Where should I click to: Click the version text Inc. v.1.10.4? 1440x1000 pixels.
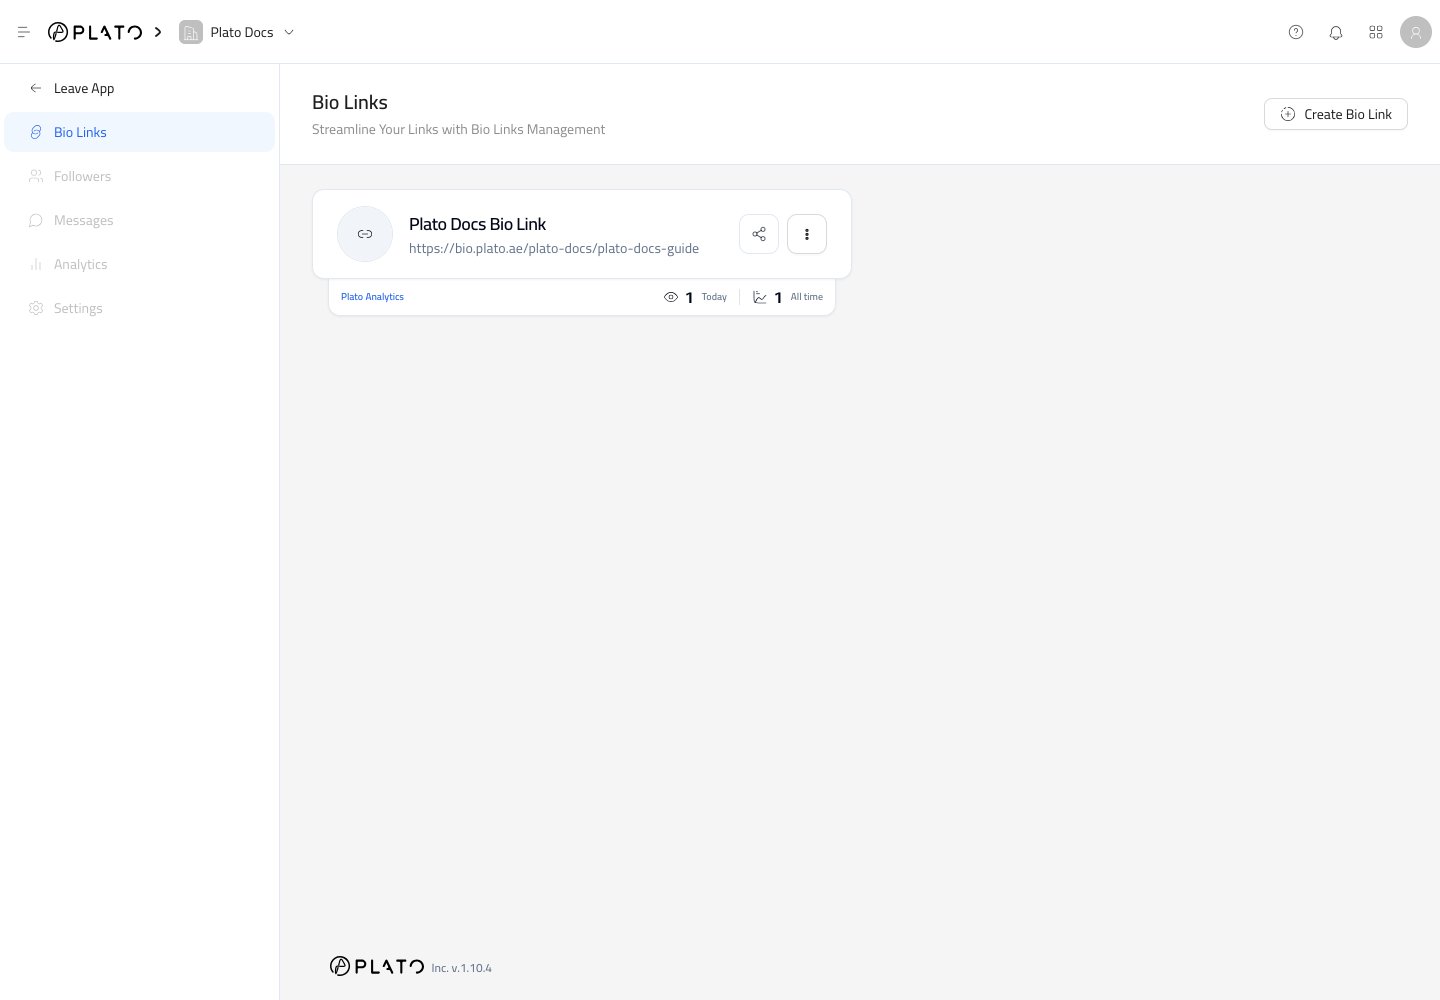[x=462, y=968]
